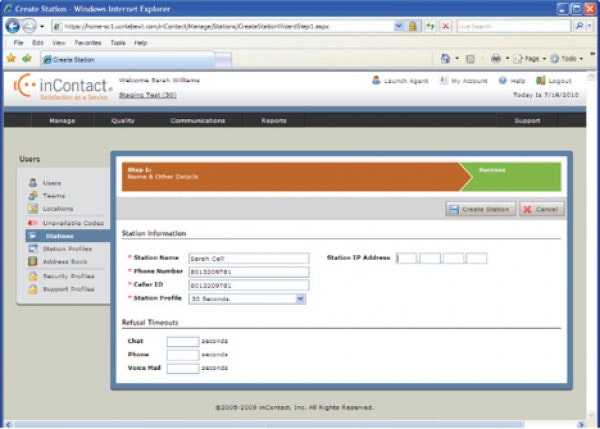The width and height of the screenshot is (600, 429).
Task: Open the Support navigation menu
Action: tap(527, 121)
